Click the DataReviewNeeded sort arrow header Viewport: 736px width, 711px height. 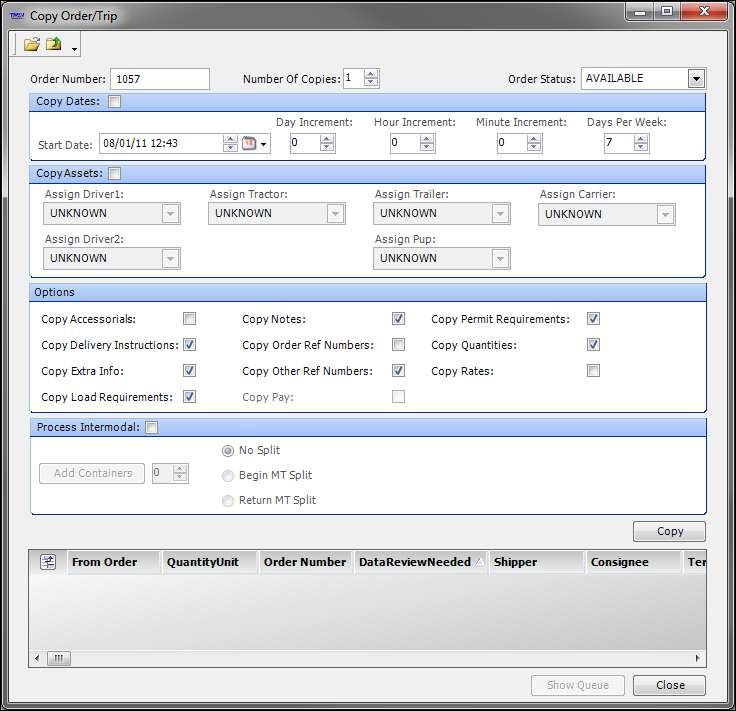[x=479, y=562]
